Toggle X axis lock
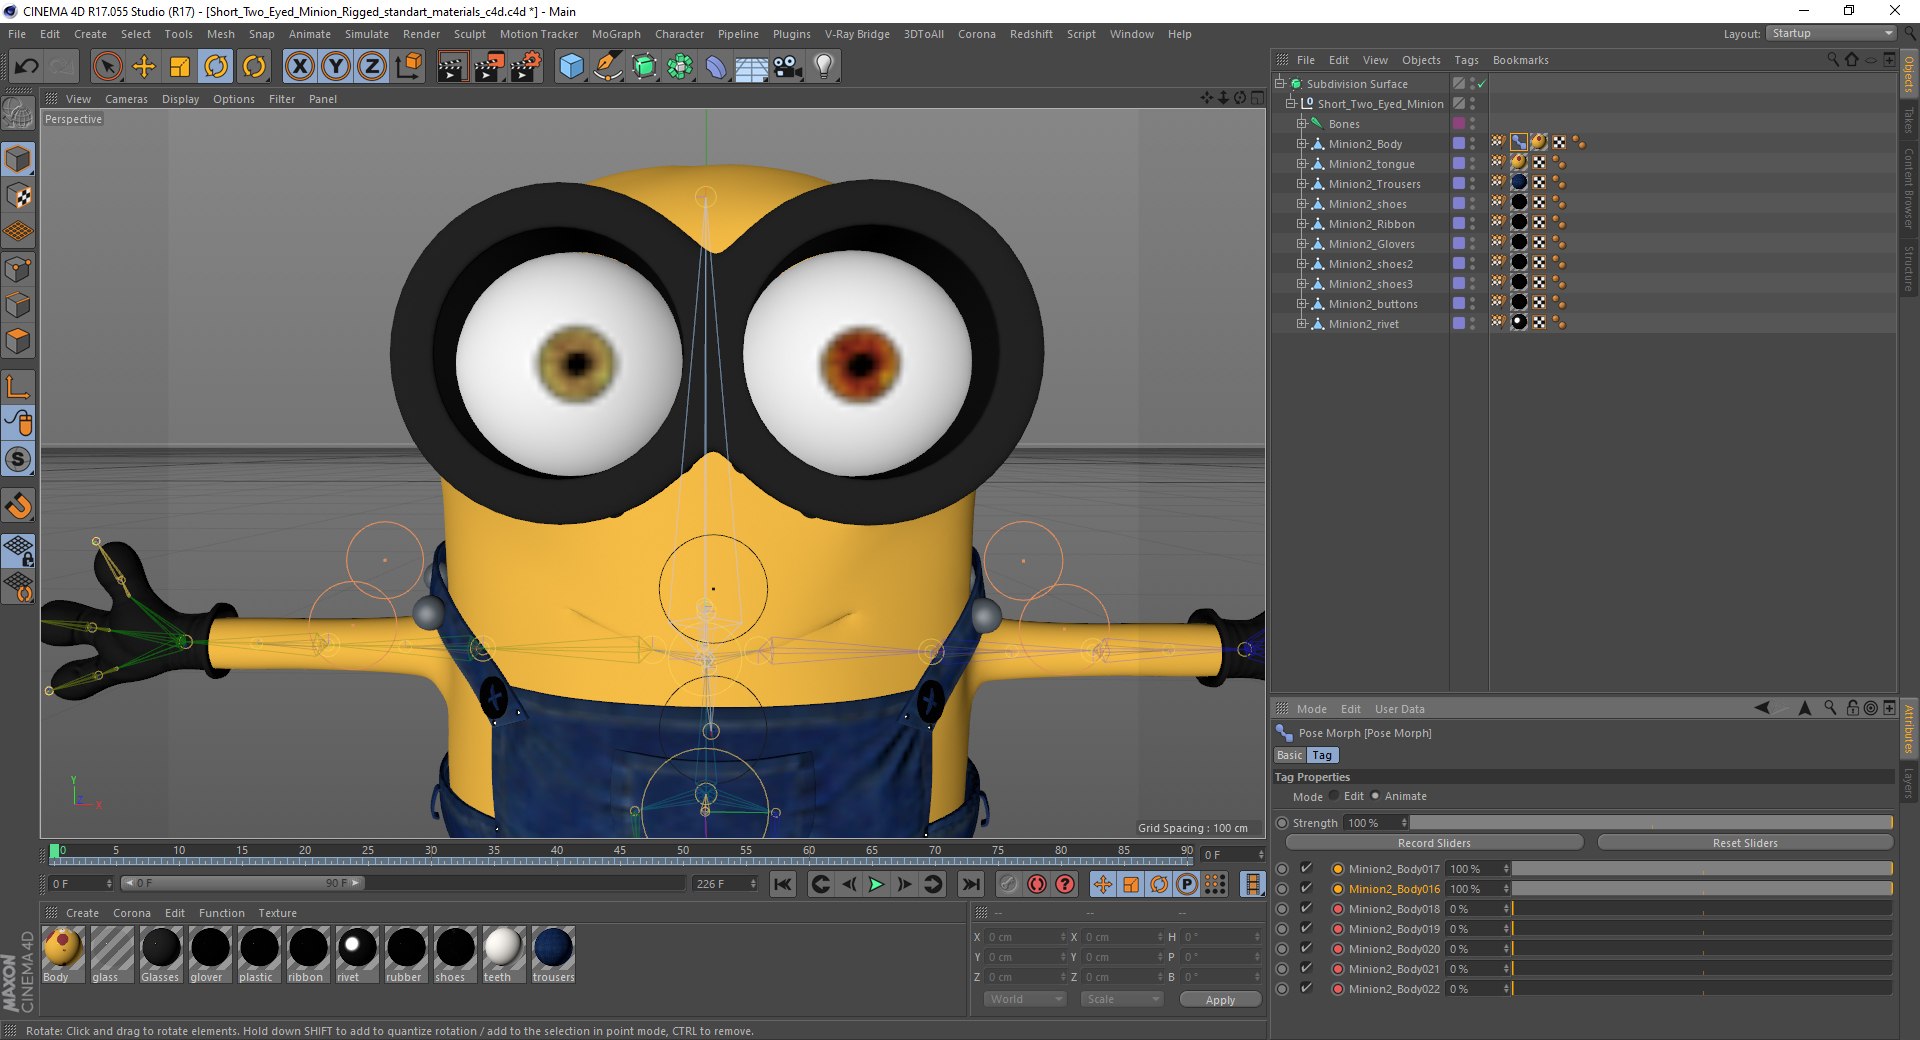The height and width of the screenshot is (1040, 1920). [x=299, y=67]
